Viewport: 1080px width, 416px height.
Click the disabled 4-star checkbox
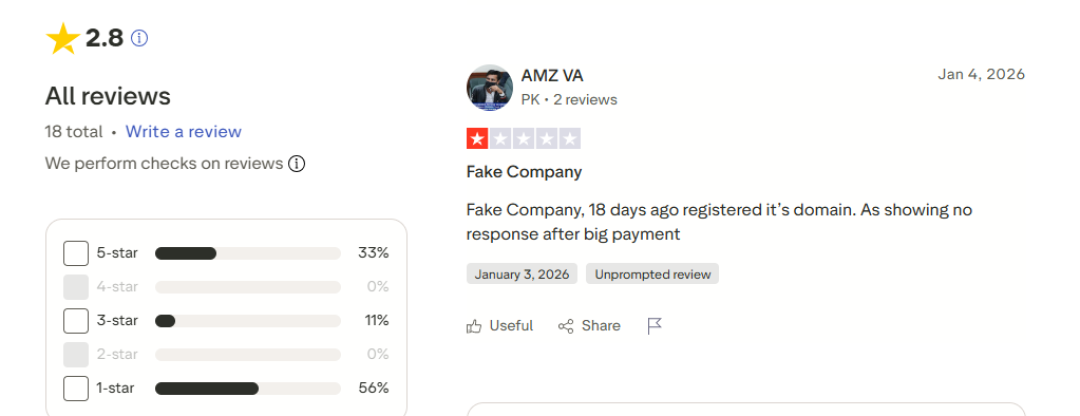[x=76, y=287]
